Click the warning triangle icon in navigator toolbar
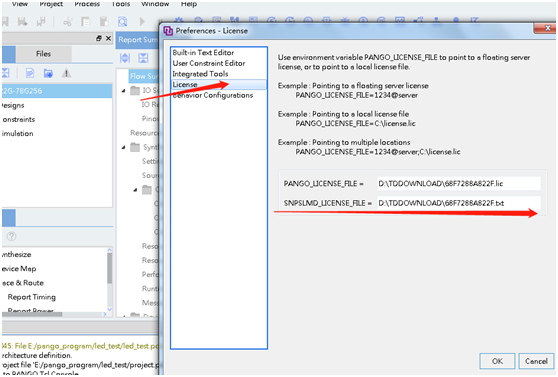Viewport: 558px width, 377px height. coord(66,73)
